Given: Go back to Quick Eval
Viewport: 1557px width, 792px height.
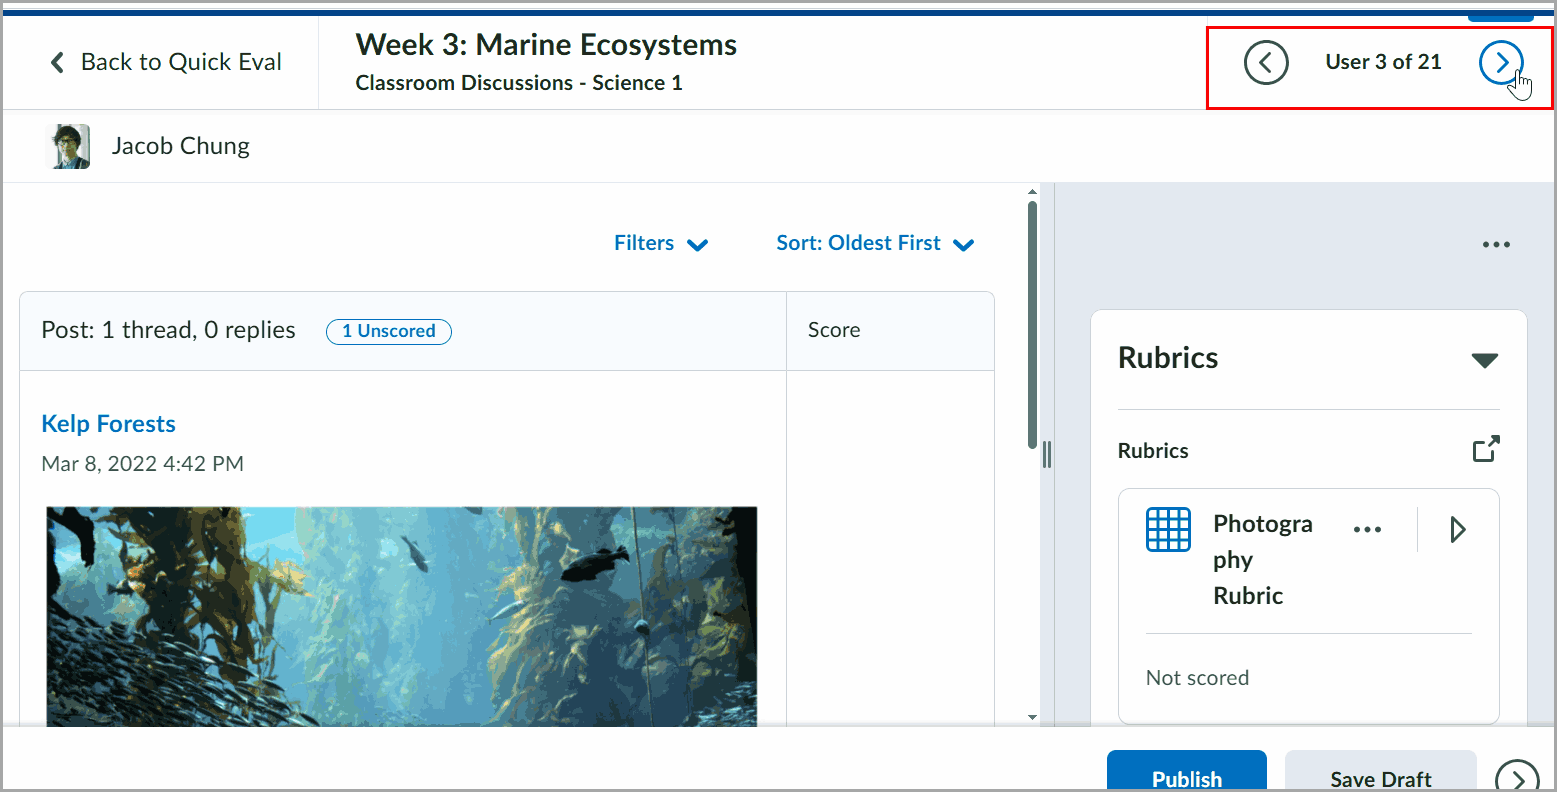Looking at the screenshot, I should point(166,62).
